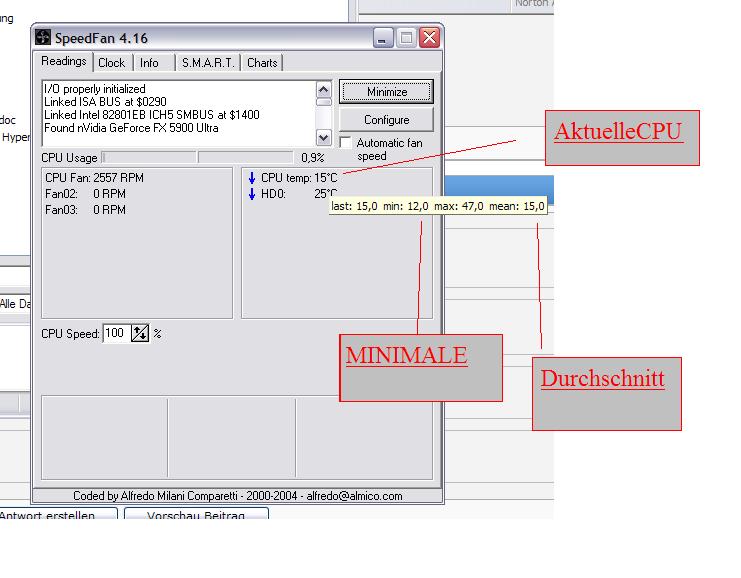Close the SpeedFan window
The width and height of the screenshot is (741, 578).
pyautogui.click(x=430, y=38)
